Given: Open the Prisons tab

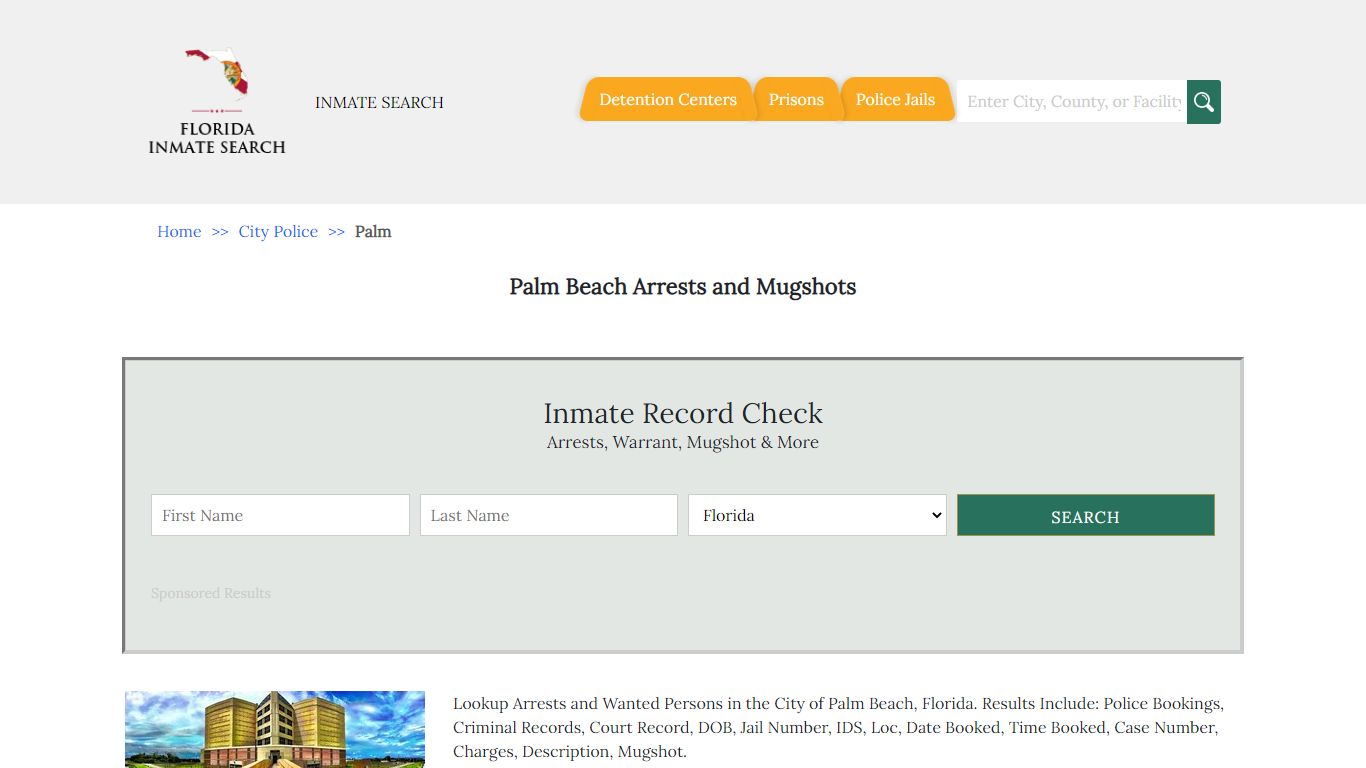Looking at the screenshot, I should coord(796,99).
